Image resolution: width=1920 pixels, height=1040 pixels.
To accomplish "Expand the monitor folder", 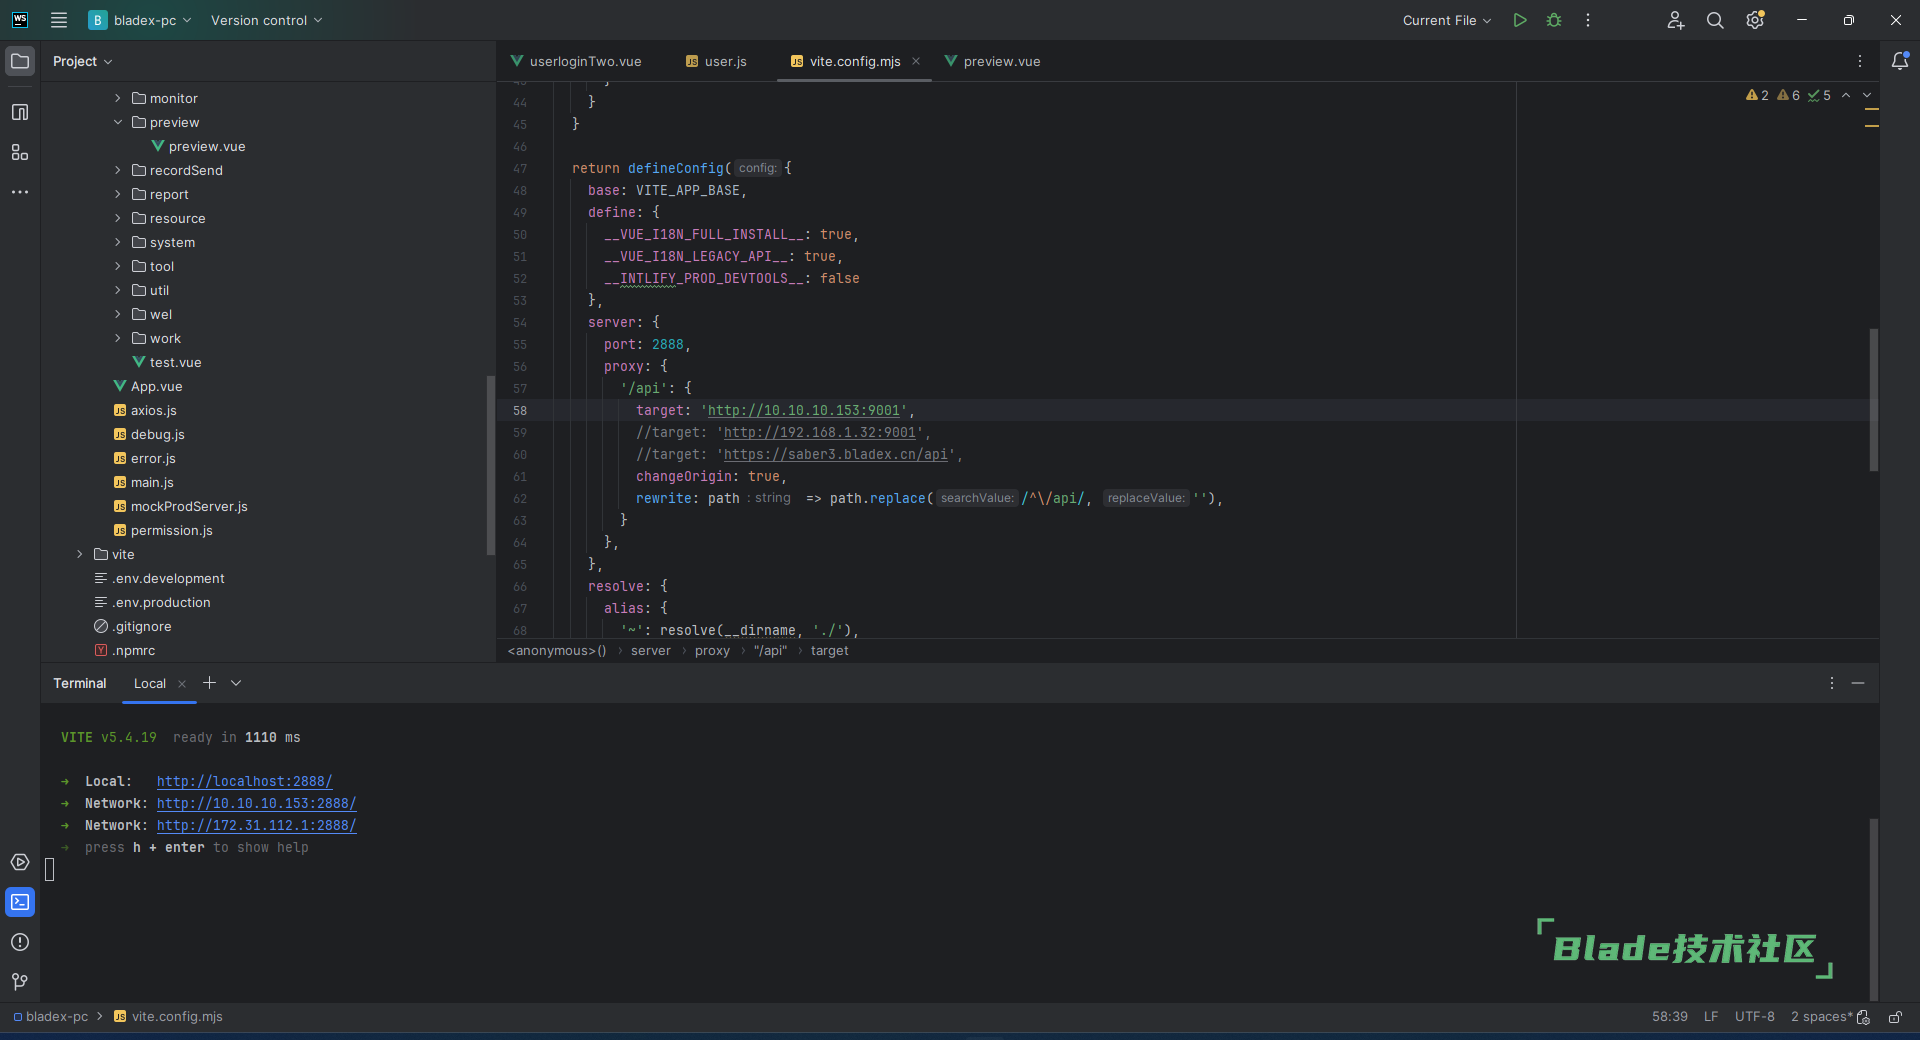I will (117, 98).
